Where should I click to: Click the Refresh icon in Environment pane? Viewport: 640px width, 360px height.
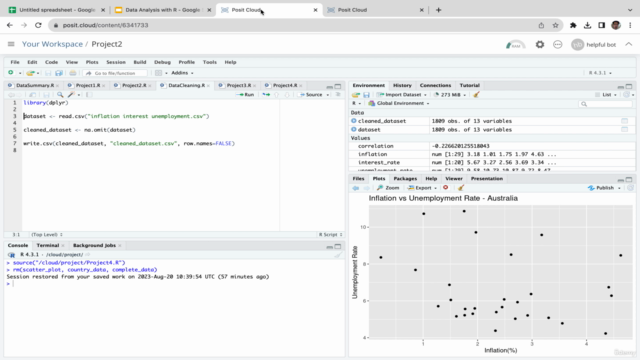[x=627, y=95]
